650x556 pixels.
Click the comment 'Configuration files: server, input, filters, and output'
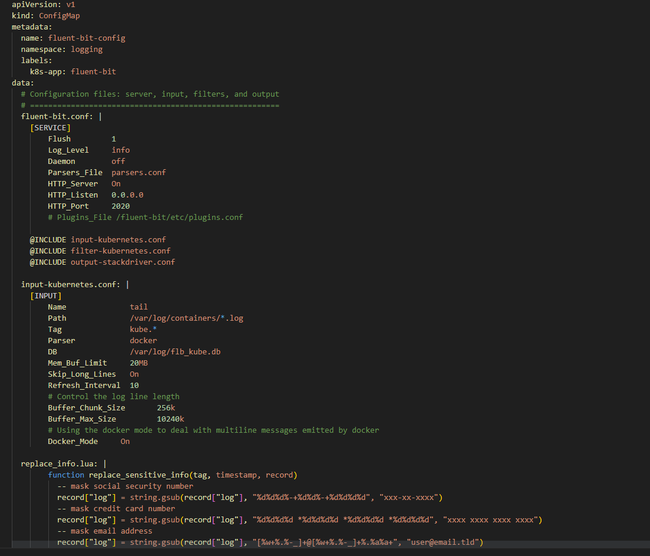point(150,94)
